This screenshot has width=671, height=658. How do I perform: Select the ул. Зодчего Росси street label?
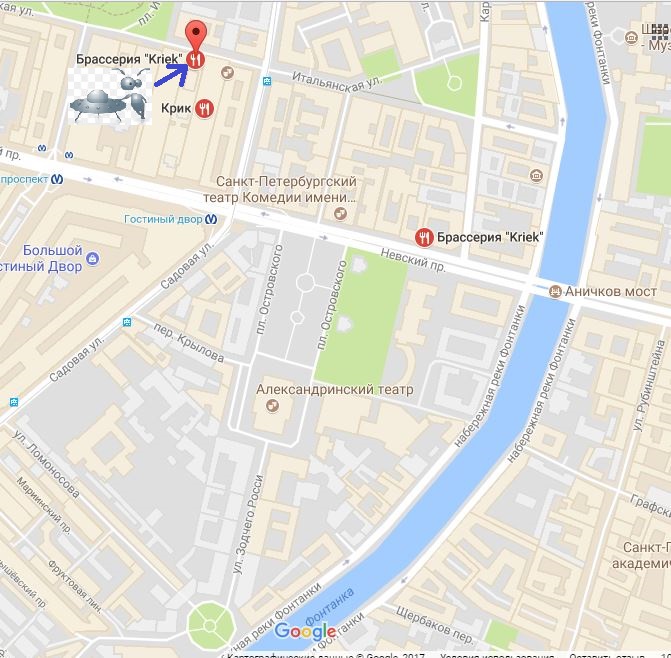pyautogui.click(x=248, y=524)
